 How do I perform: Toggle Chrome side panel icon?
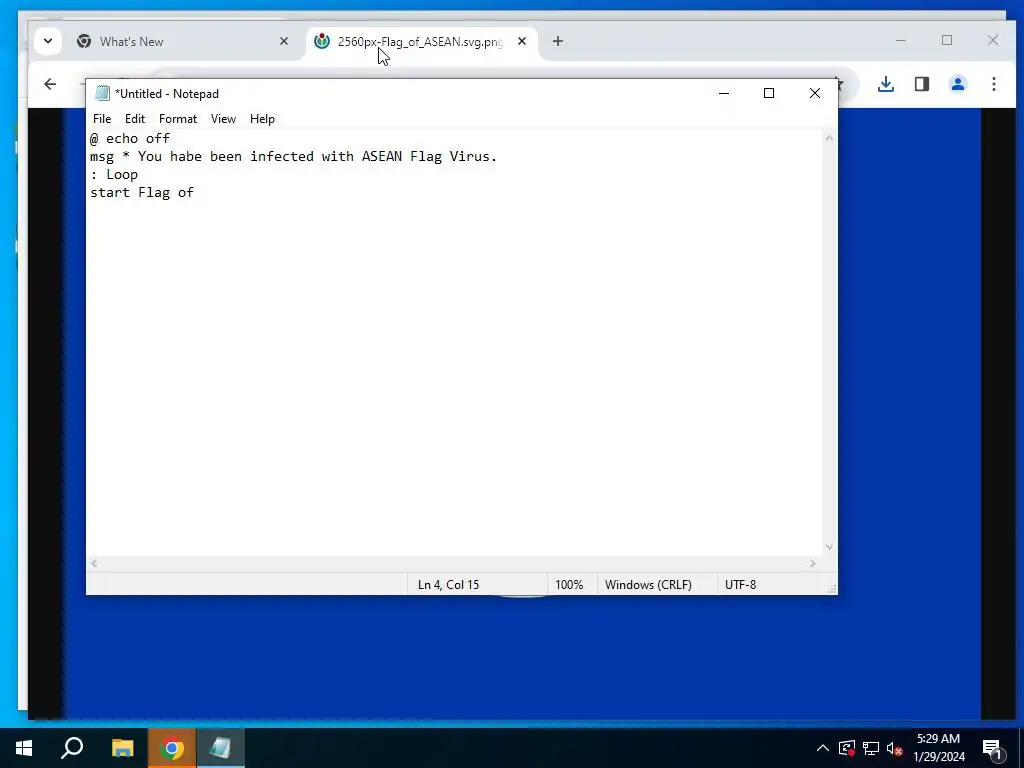[x=921, y=84]
